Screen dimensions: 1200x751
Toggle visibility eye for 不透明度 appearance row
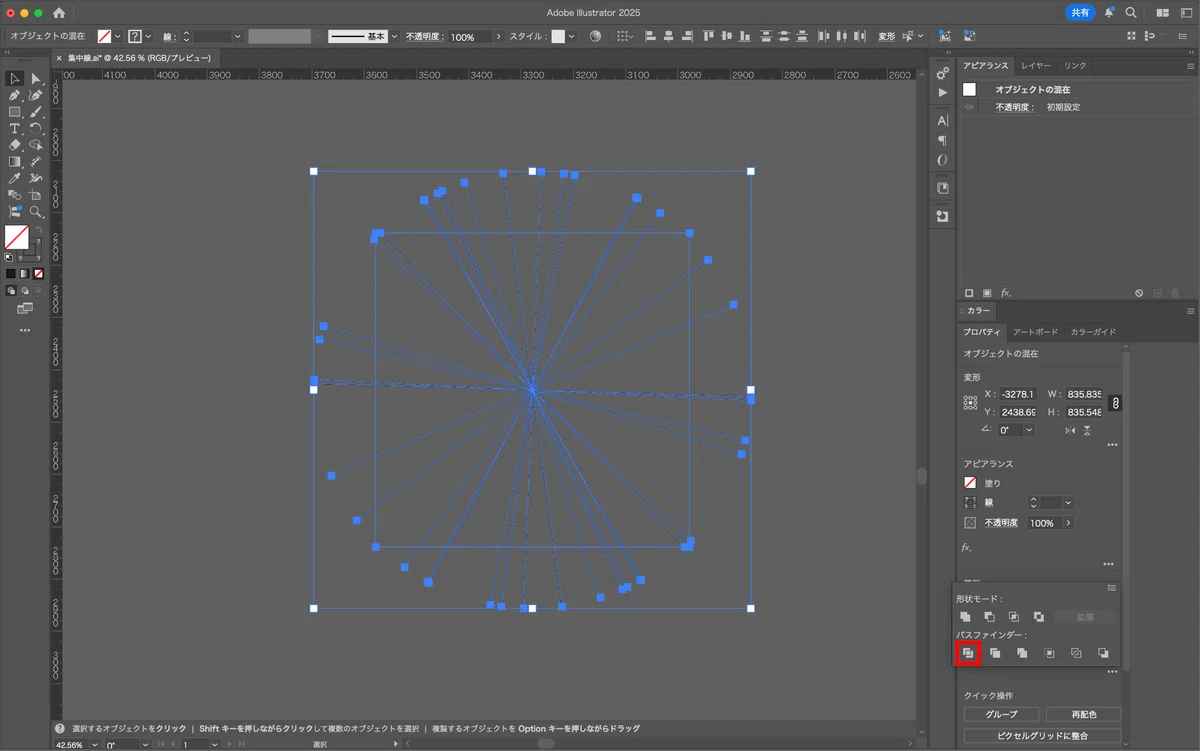point(968,107)
